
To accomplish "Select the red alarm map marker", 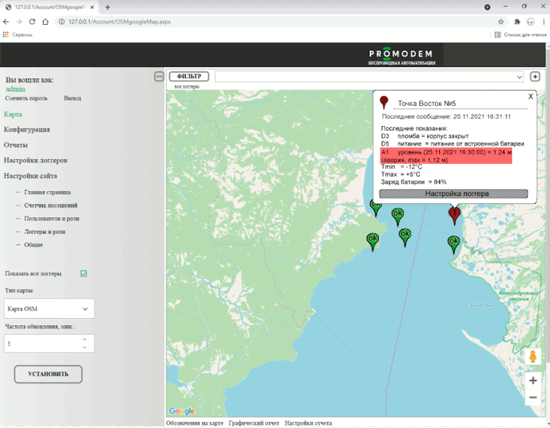I will tap(455, 215).
